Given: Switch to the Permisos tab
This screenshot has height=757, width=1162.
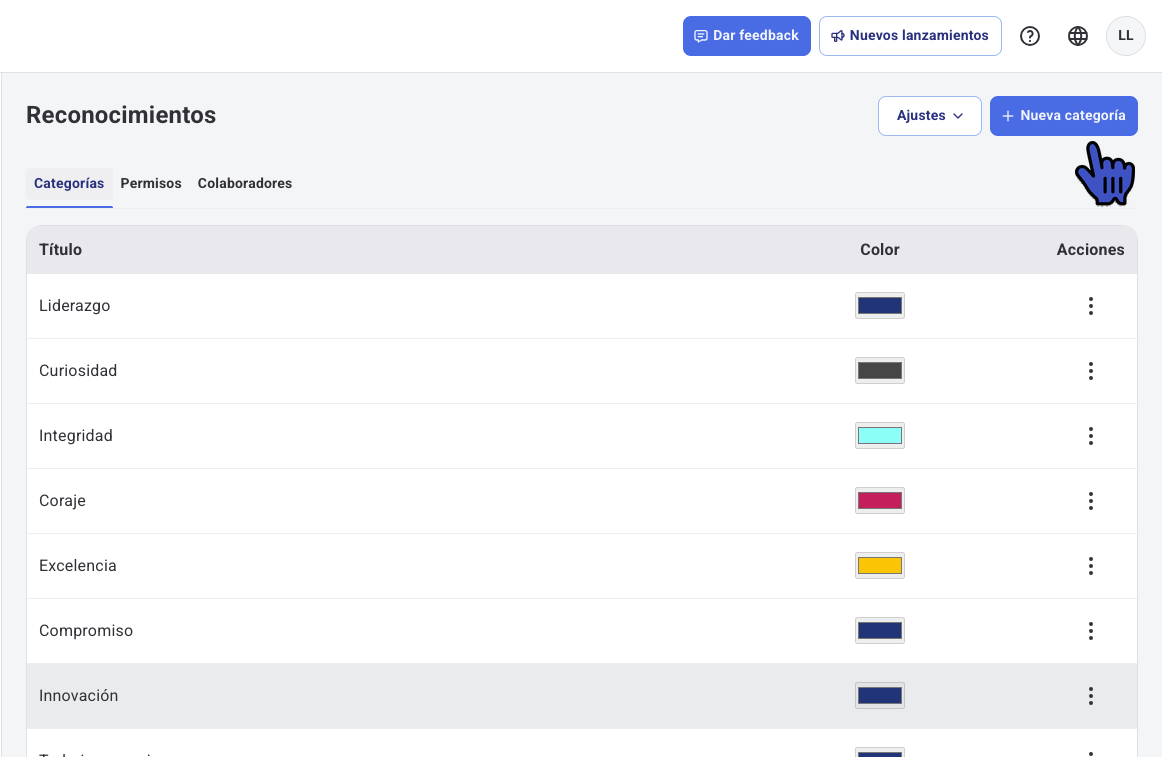Looking at the screenshot, I should click(151, 184).
